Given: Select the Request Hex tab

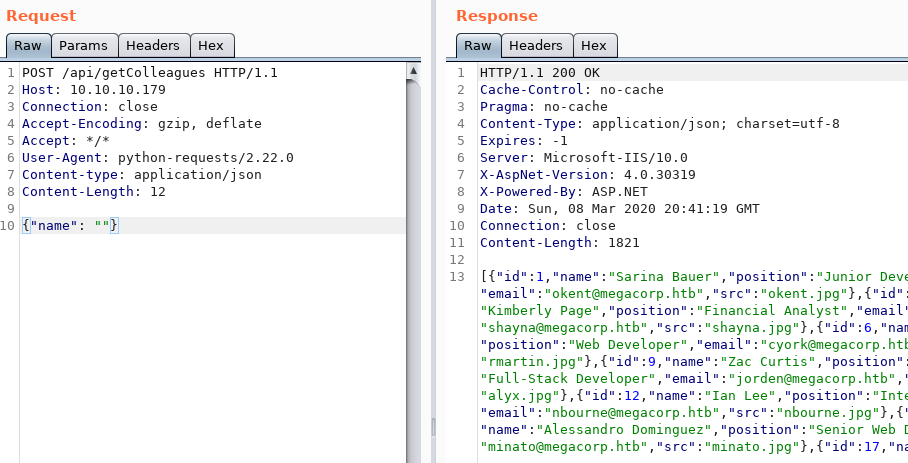Looking at the screenshot, I should coord(211,45).
